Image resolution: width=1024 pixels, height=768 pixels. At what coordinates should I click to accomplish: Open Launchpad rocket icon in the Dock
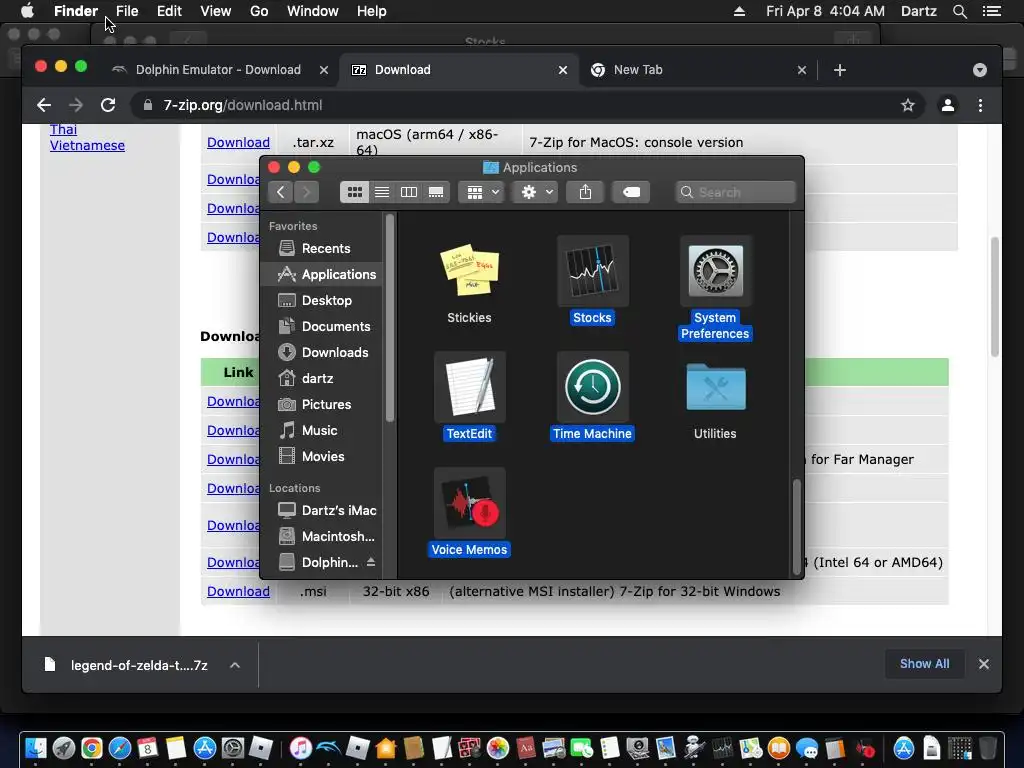[x=63, y=748]
